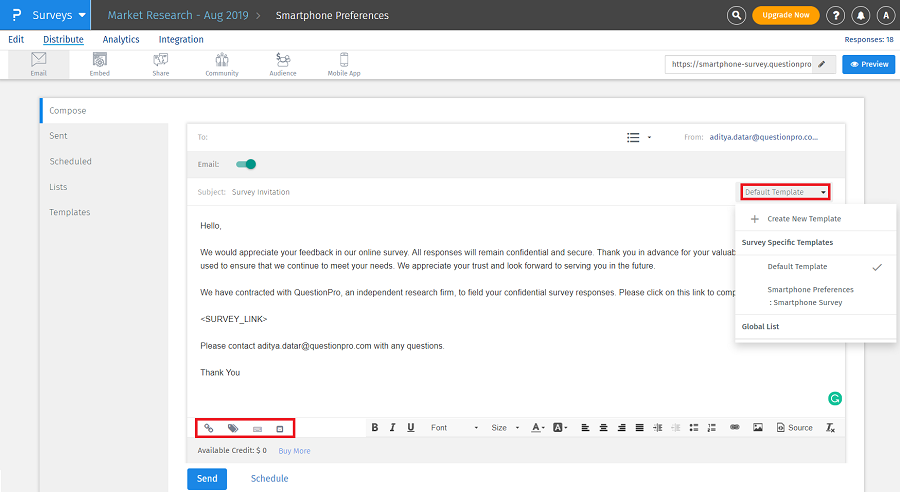Expand the Font family dropdown
This screenshot has width=900, height=492.
tap(447, 428)
